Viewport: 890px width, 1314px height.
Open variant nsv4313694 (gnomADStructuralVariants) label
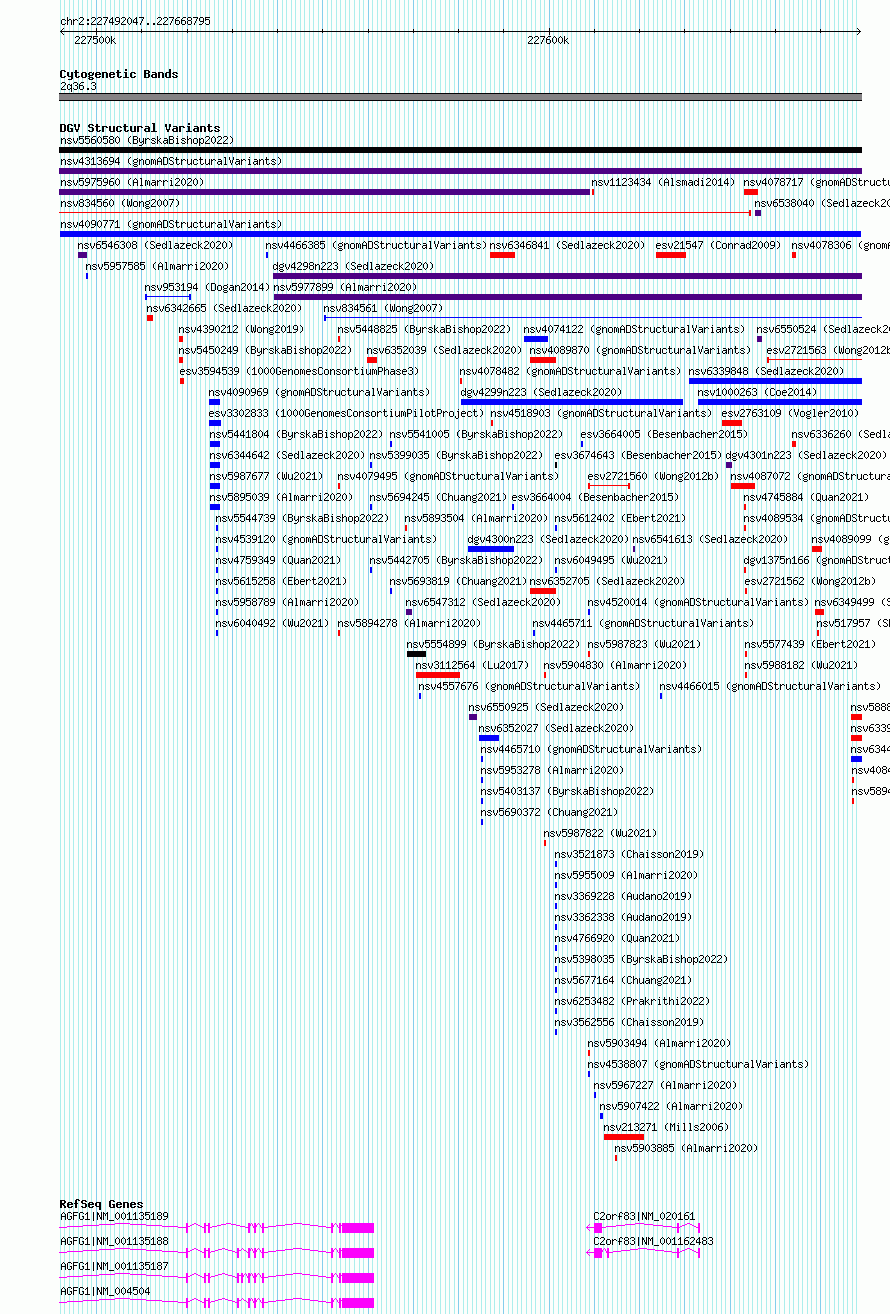tap(171, 161)
